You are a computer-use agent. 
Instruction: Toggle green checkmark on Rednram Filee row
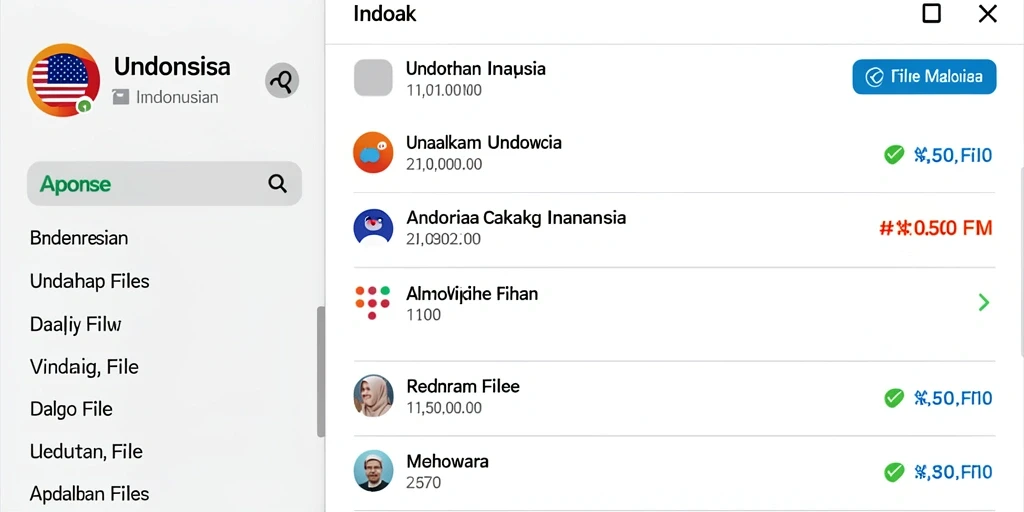(893, 398)
